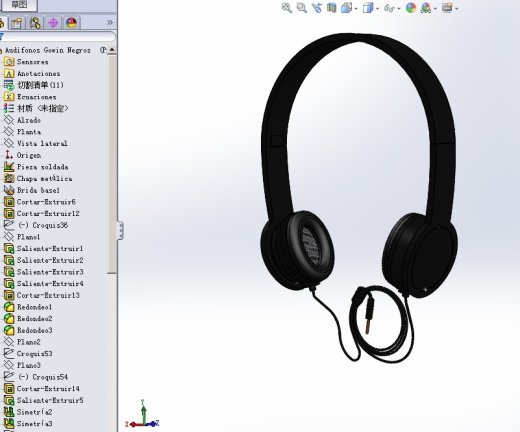Select the Saliente-Extruir4 feature
Viewport: 520px width, 432px height.
pyautogui.click(x=50, y=284)
